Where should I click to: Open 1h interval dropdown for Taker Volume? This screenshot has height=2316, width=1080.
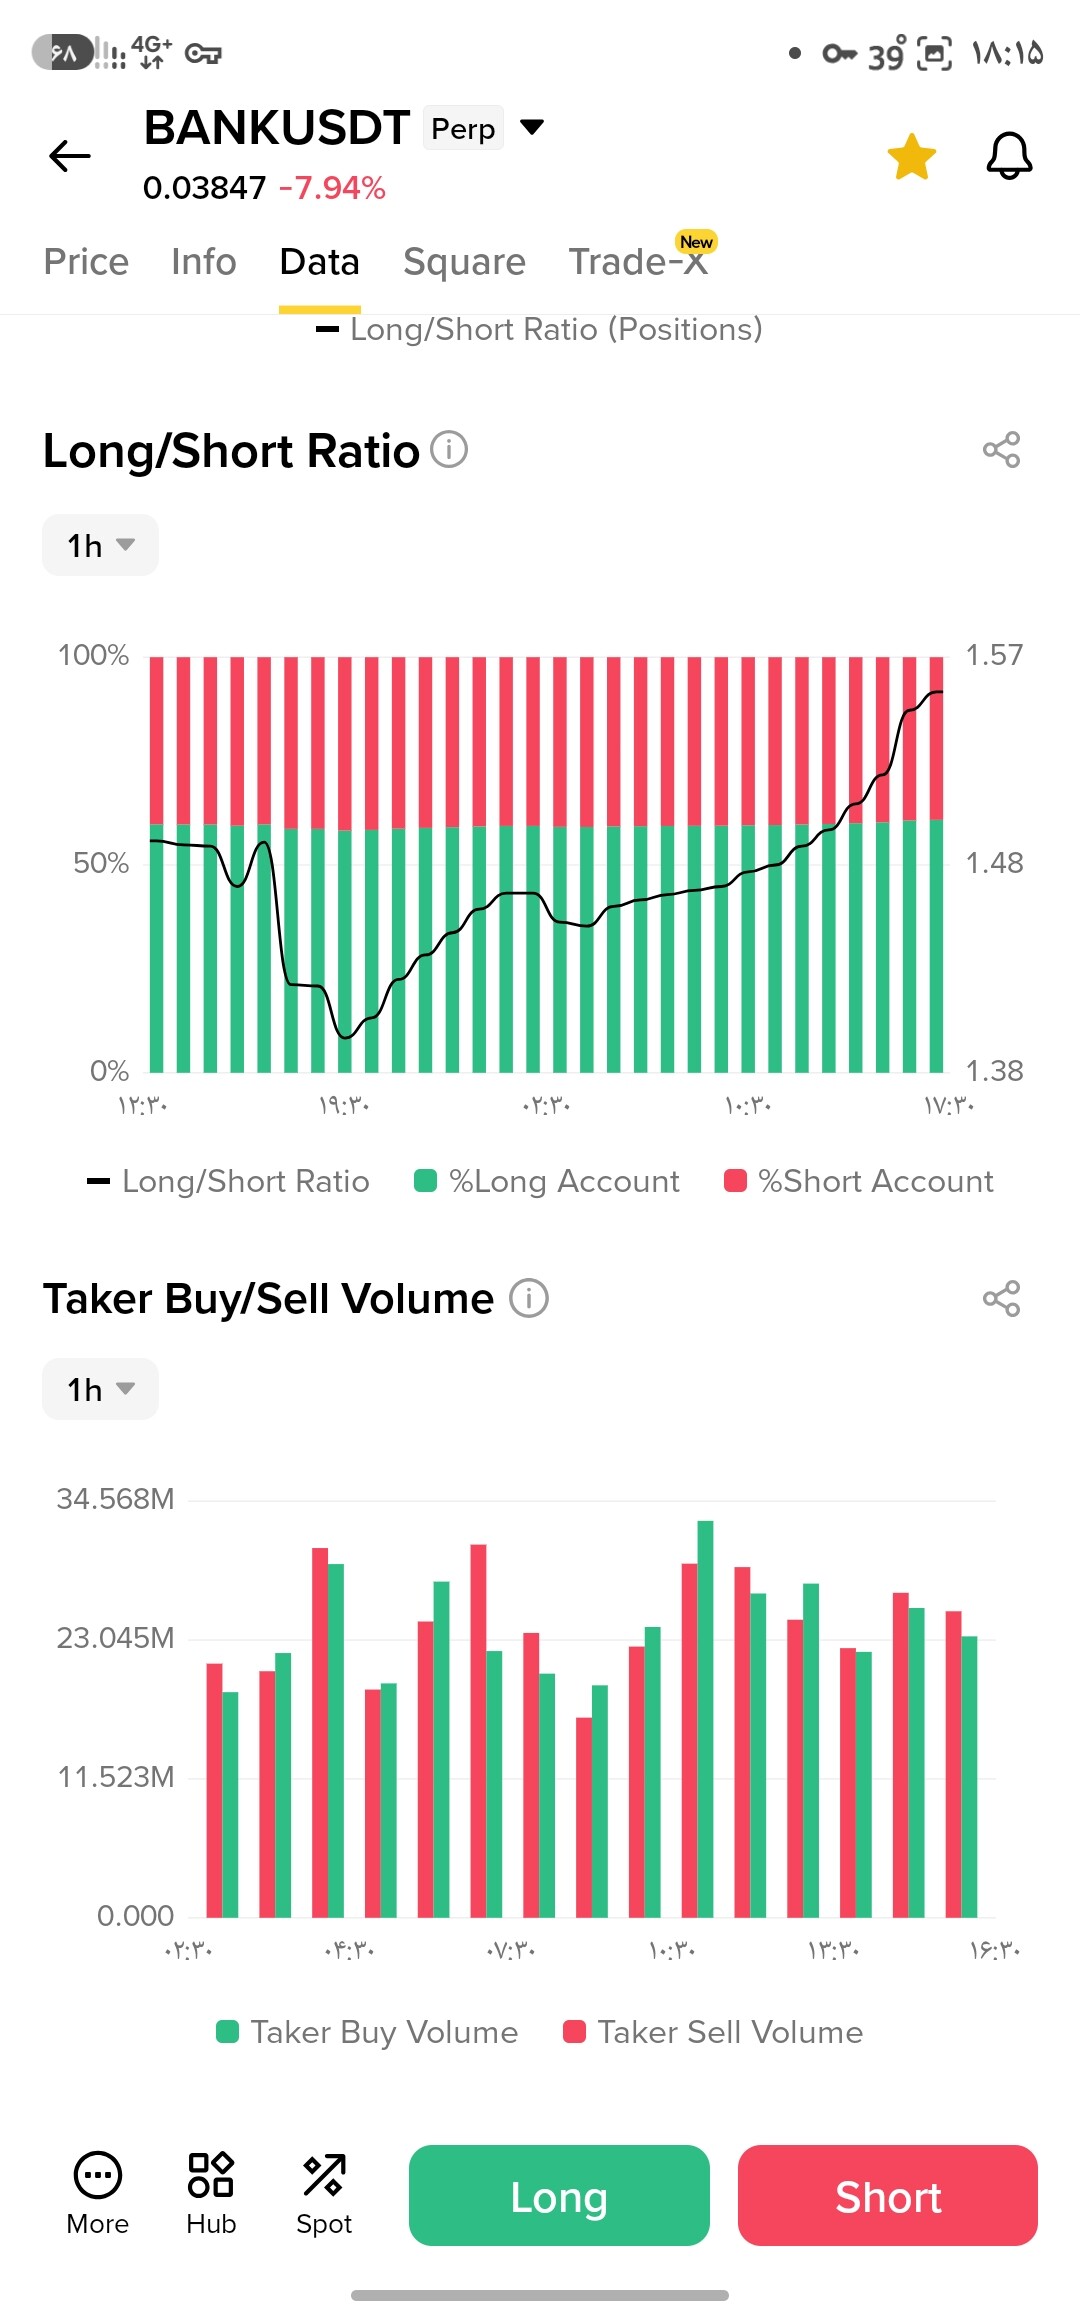pyautogui.click(x=100, y=1389)
